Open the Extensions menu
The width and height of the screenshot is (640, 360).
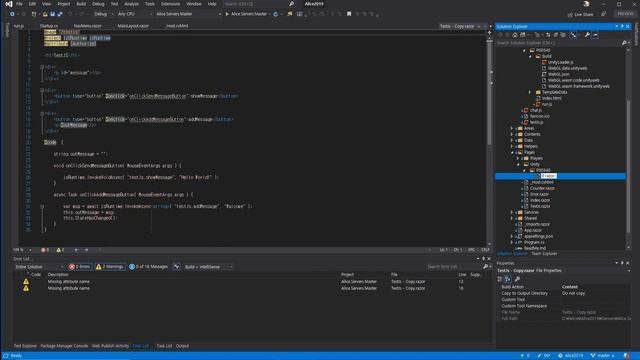point(170,4)
